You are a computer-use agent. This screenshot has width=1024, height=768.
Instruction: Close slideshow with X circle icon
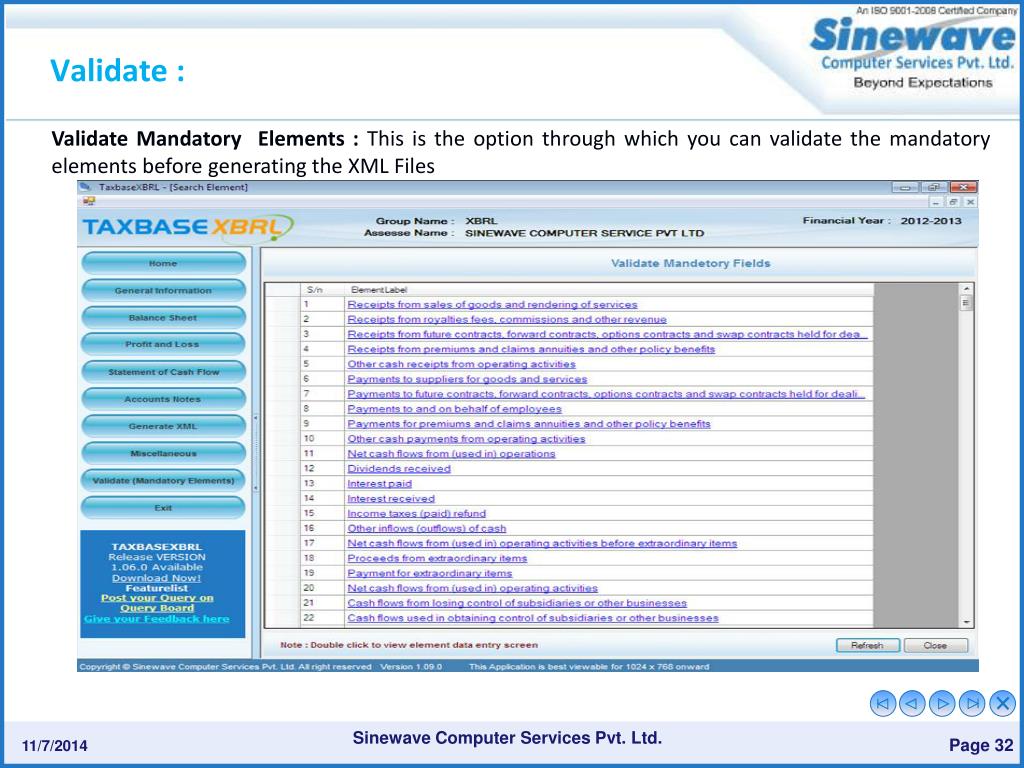(x=1002, y=703)
